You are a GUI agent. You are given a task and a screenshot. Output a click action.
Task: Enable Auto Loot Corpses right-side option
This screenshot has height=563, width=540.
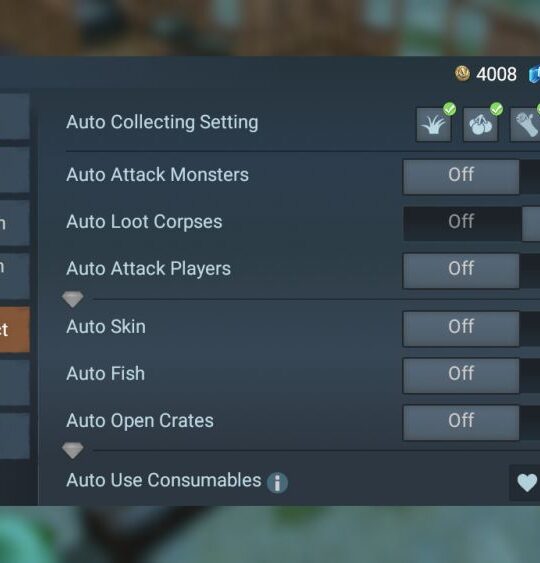(531, 223)
